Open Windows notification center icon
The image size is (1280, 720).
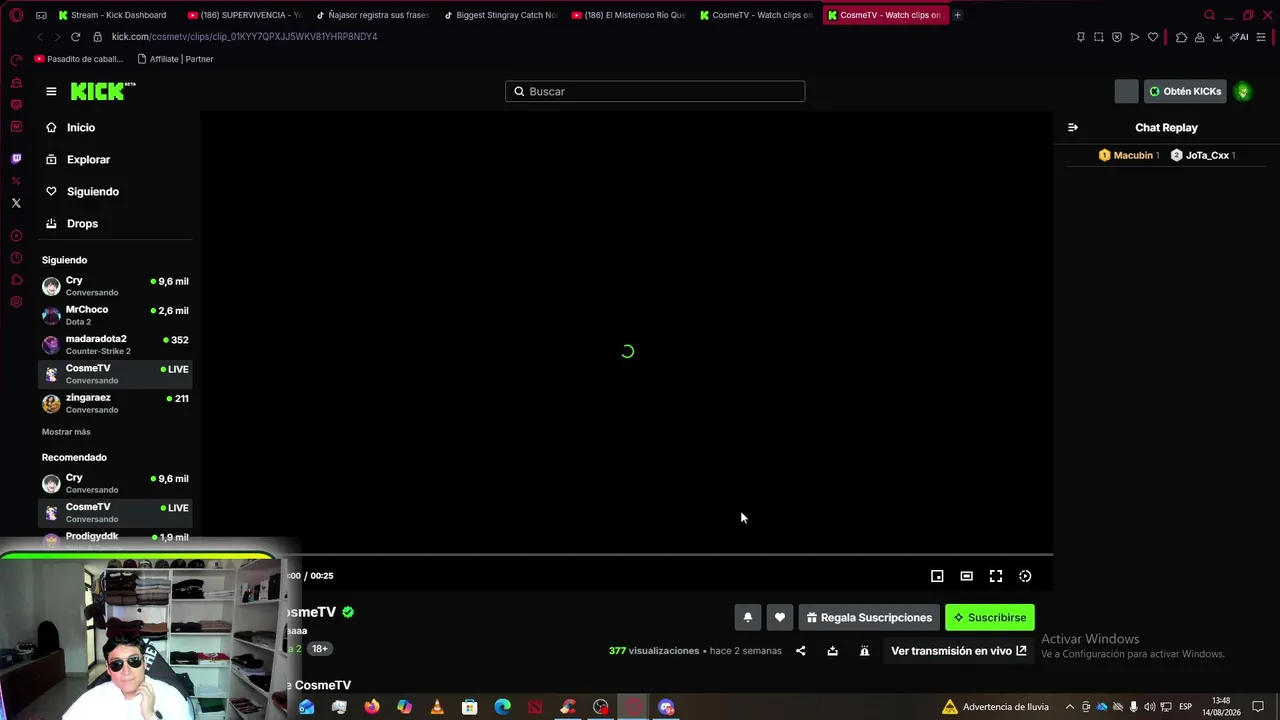[x=1258, y=707]
